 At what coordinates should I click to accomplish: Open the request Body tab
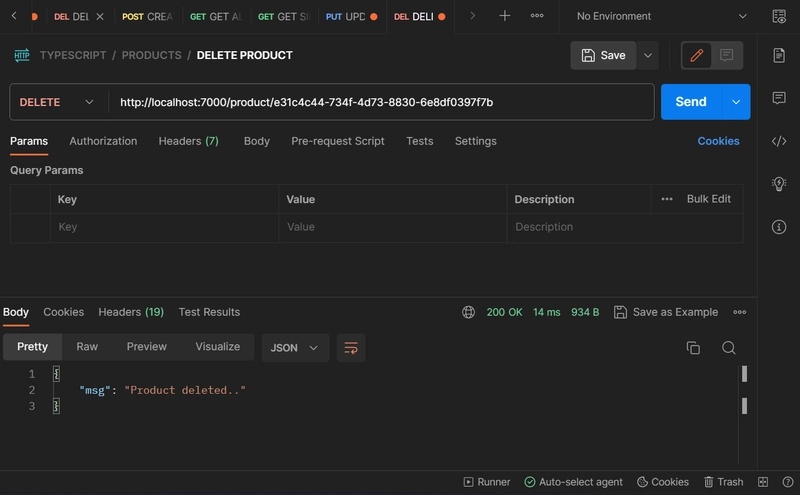[x=257, y=141]
